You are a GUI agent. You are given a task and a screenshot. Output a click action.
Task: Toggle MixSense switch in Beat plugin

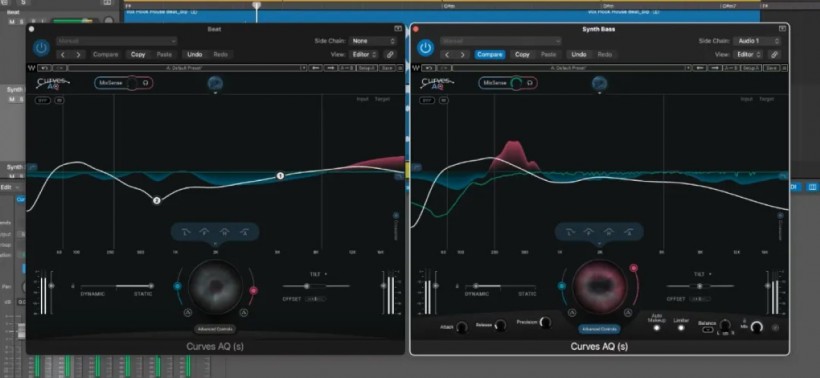(132, 83)
